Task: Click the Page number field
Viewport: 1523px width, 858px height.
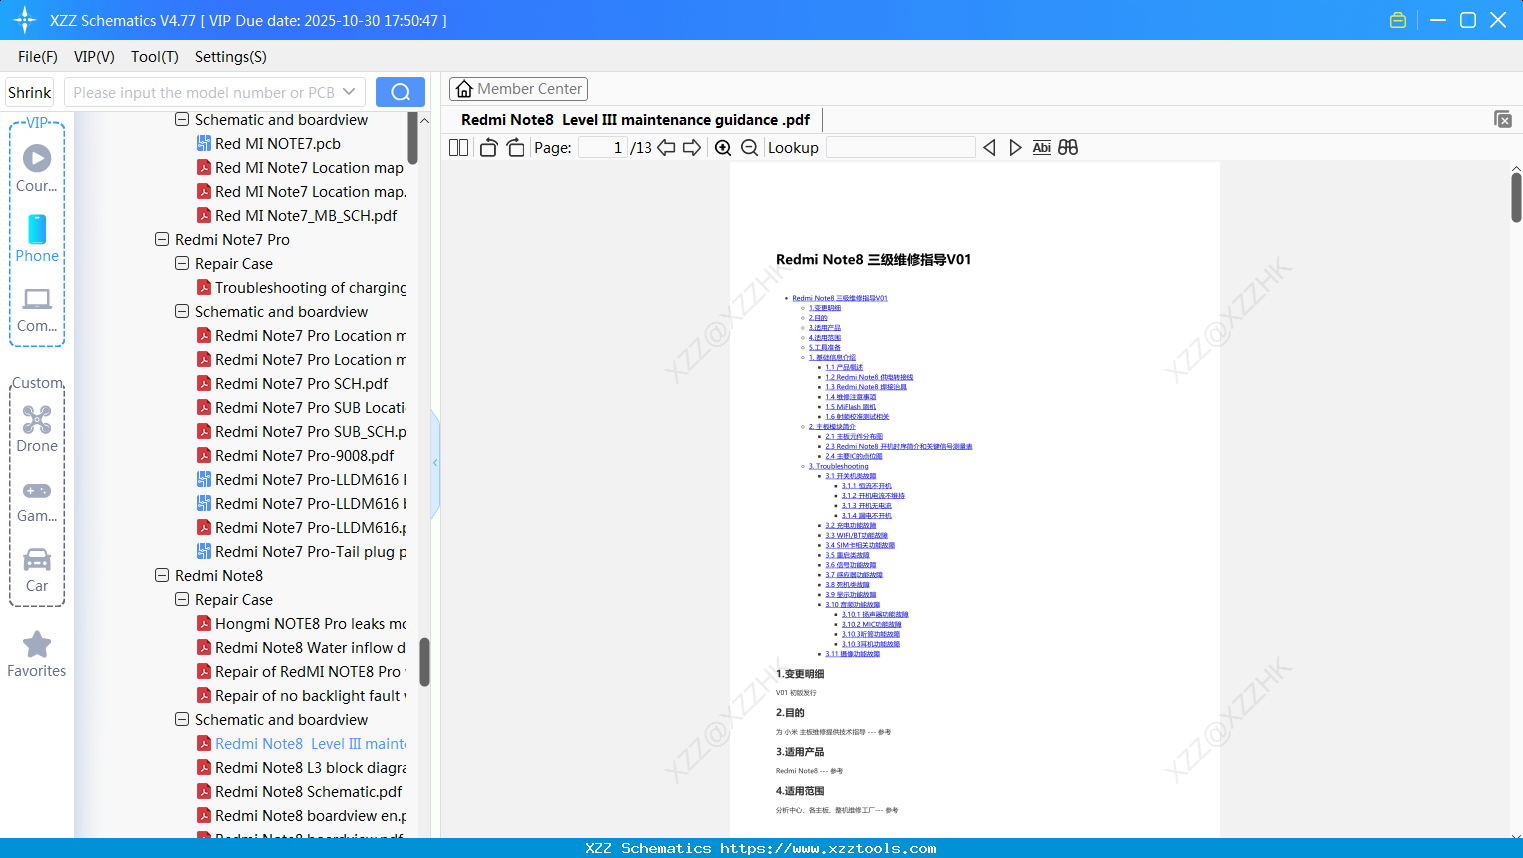Action: click(x=603, y=148)
